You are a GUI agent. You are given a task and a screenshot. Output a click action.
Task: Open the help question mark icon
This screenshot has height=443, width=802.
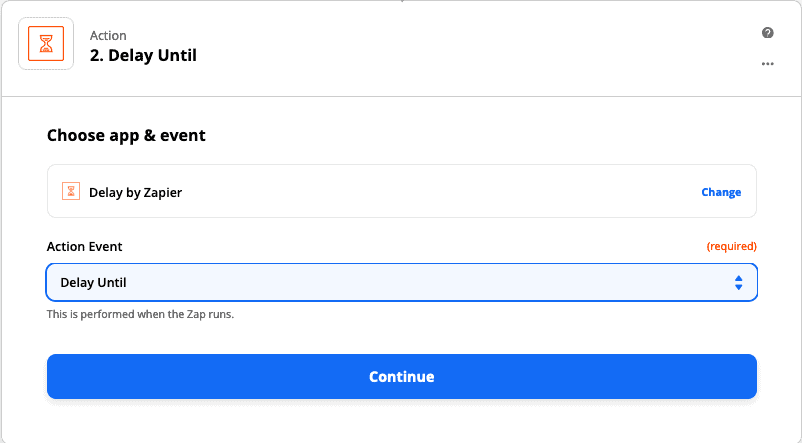tap(767, 33)
